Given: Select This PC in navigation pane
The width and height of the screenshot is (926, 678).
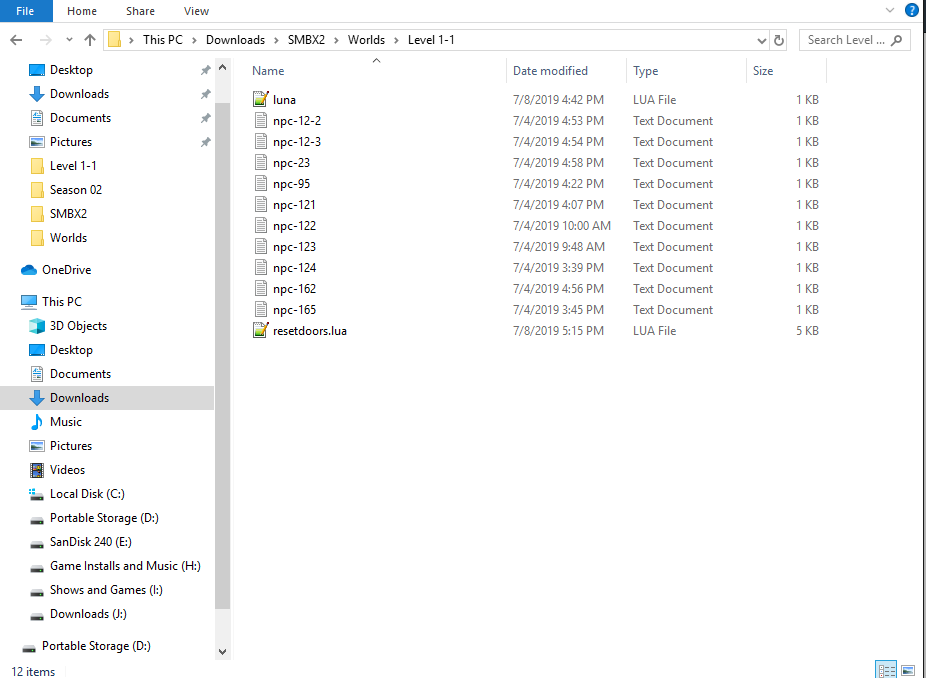Looking at the screenshot, I should [61, 302].
